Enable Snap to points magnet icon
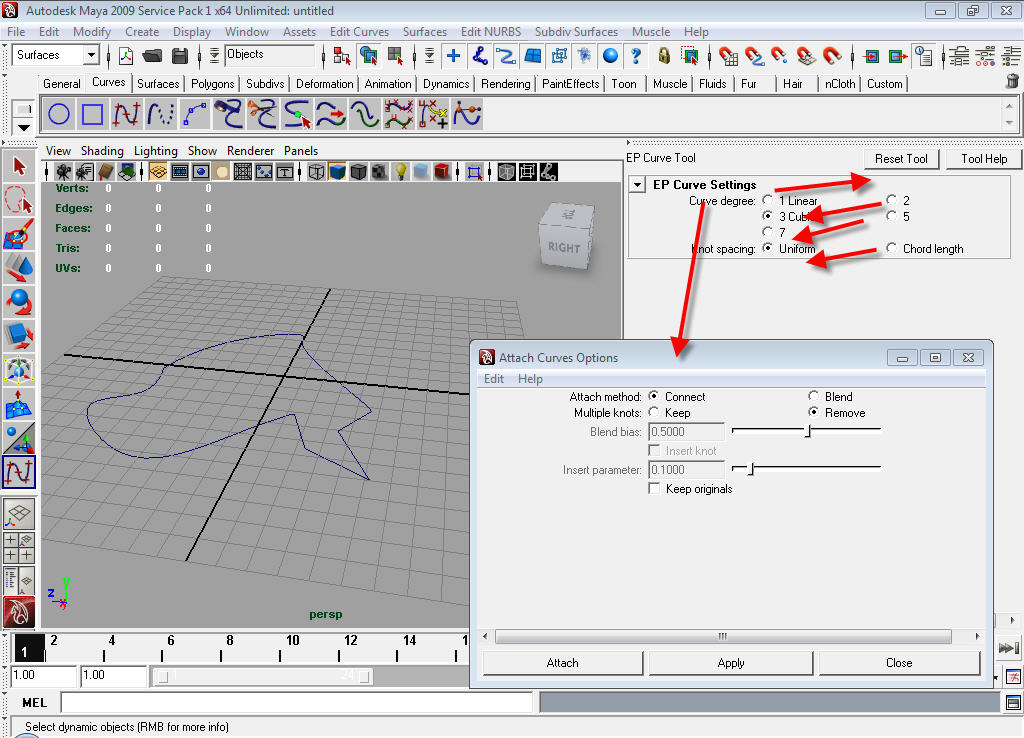Screen dimensions: 1024x738 779,56
